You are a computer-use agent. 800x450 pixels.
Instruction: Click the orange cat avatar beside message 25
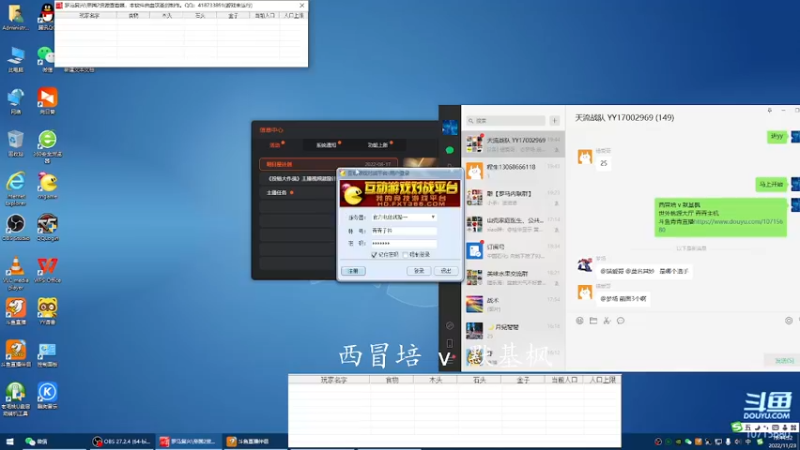coord(585,157)
